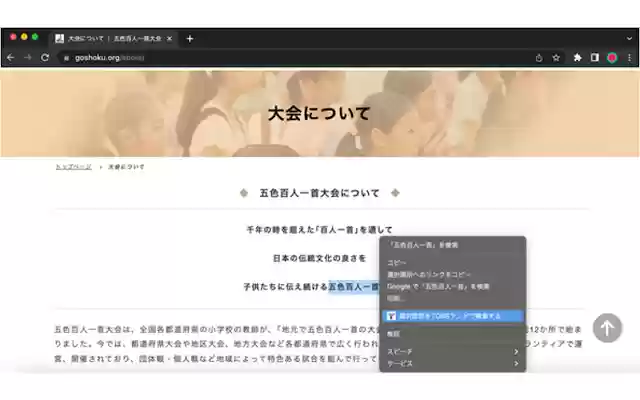Open the Chrome three-dot menu
This screenshot has height=400, width=640.
tap(630, 58)
